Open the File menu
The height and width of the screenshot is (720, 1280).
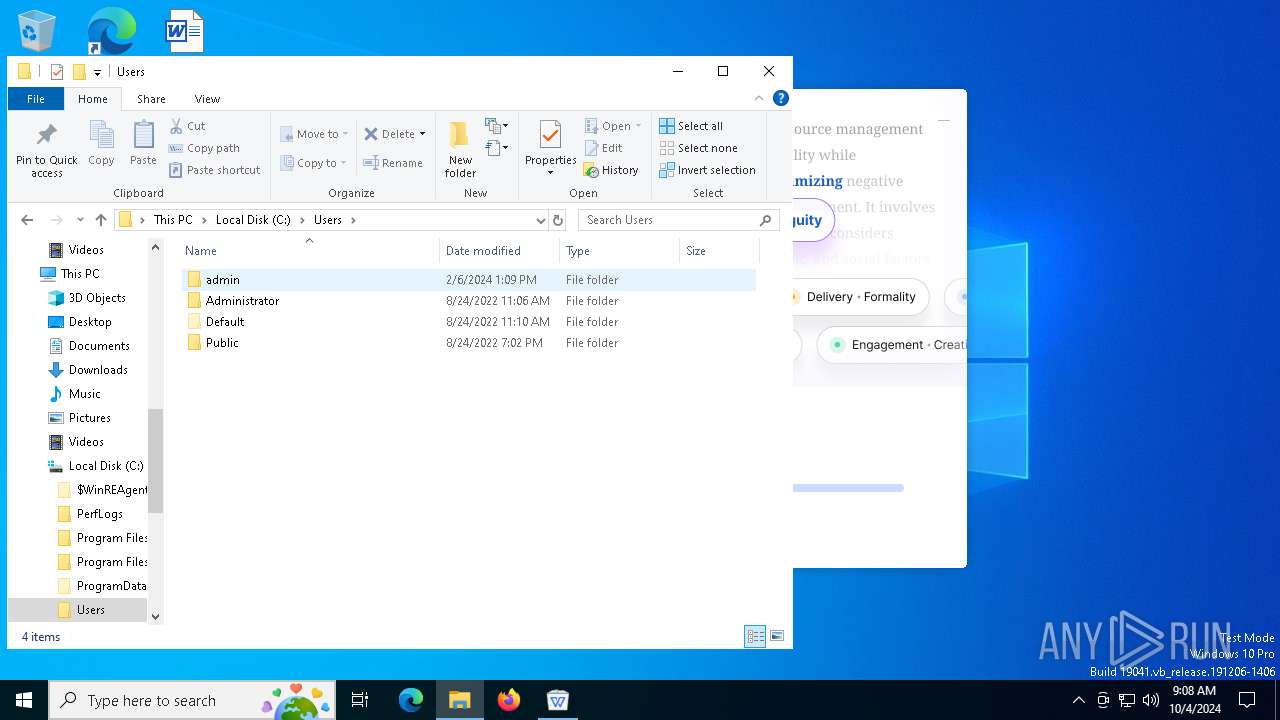coord(36,99)
